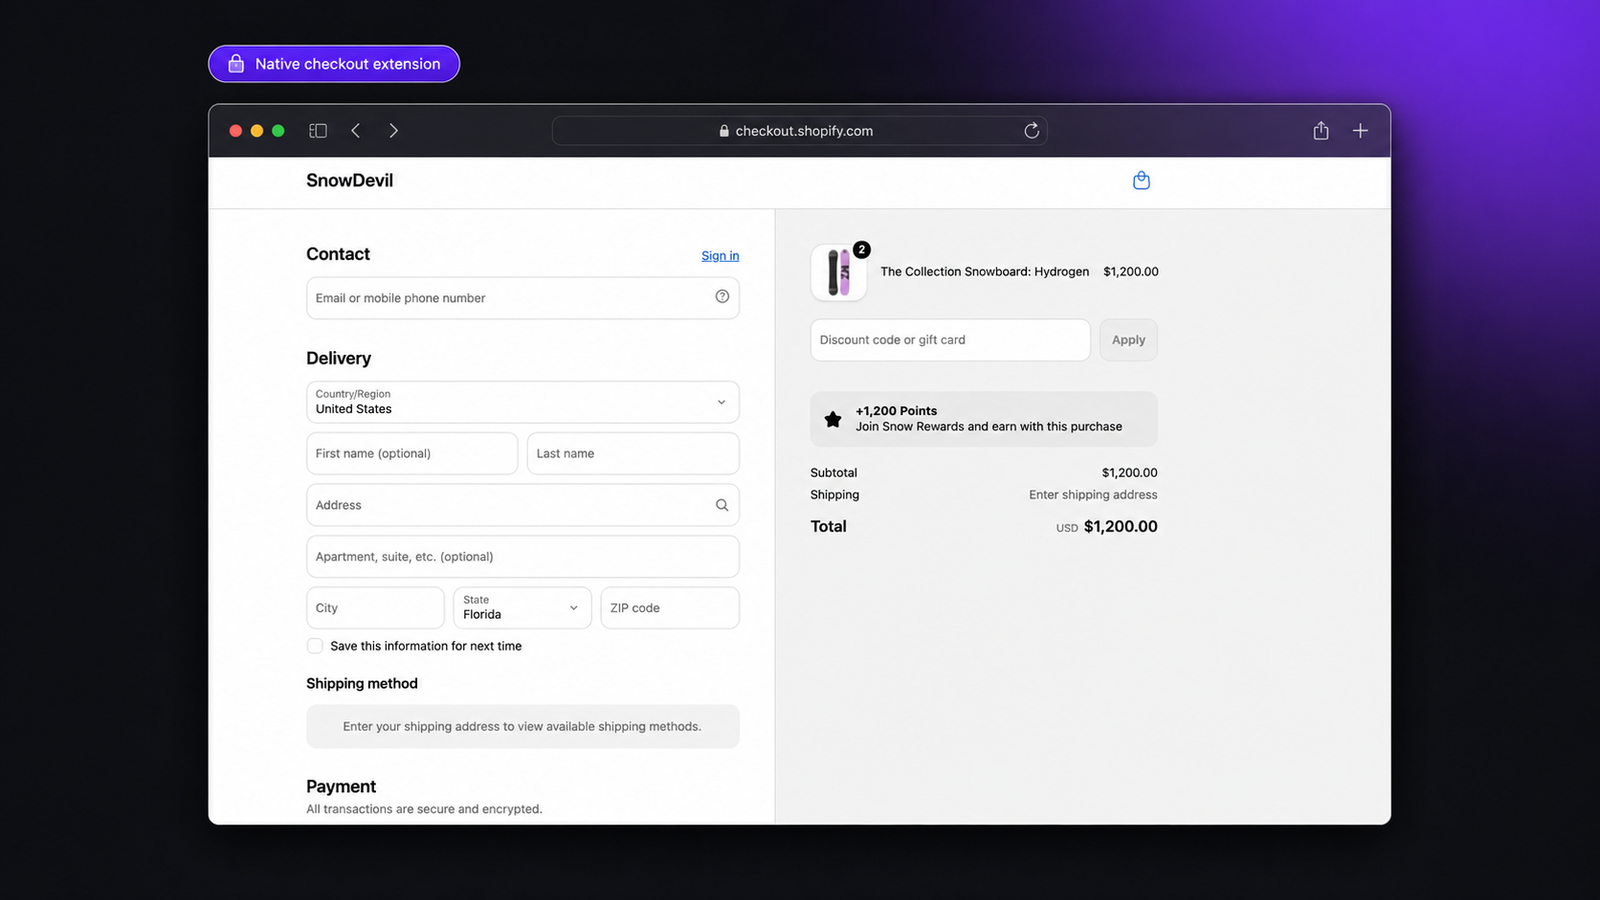Click the quantity badge on snowboard thumbnail
1600x900 pixels.
(x=862, y=250)
